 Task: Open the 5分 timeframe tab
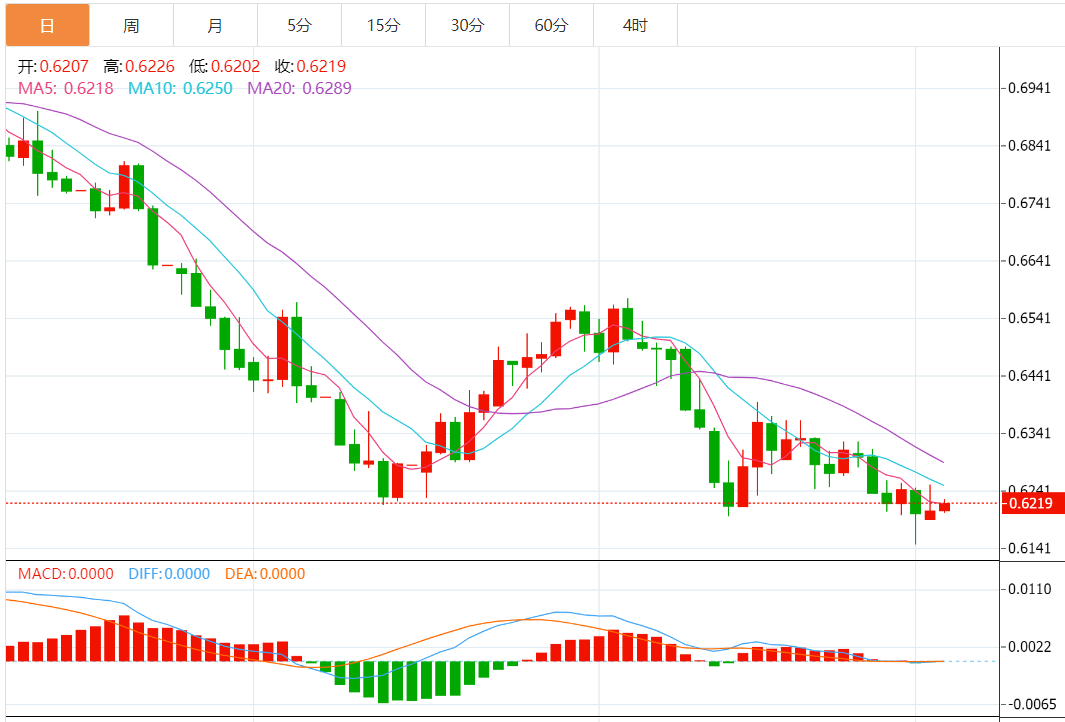300,25
